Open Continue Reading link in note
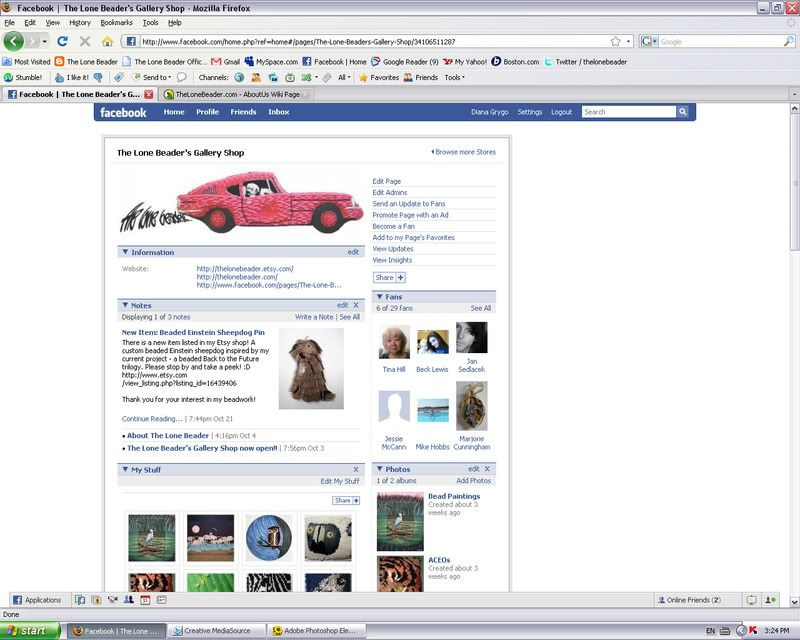 (152, 419)
